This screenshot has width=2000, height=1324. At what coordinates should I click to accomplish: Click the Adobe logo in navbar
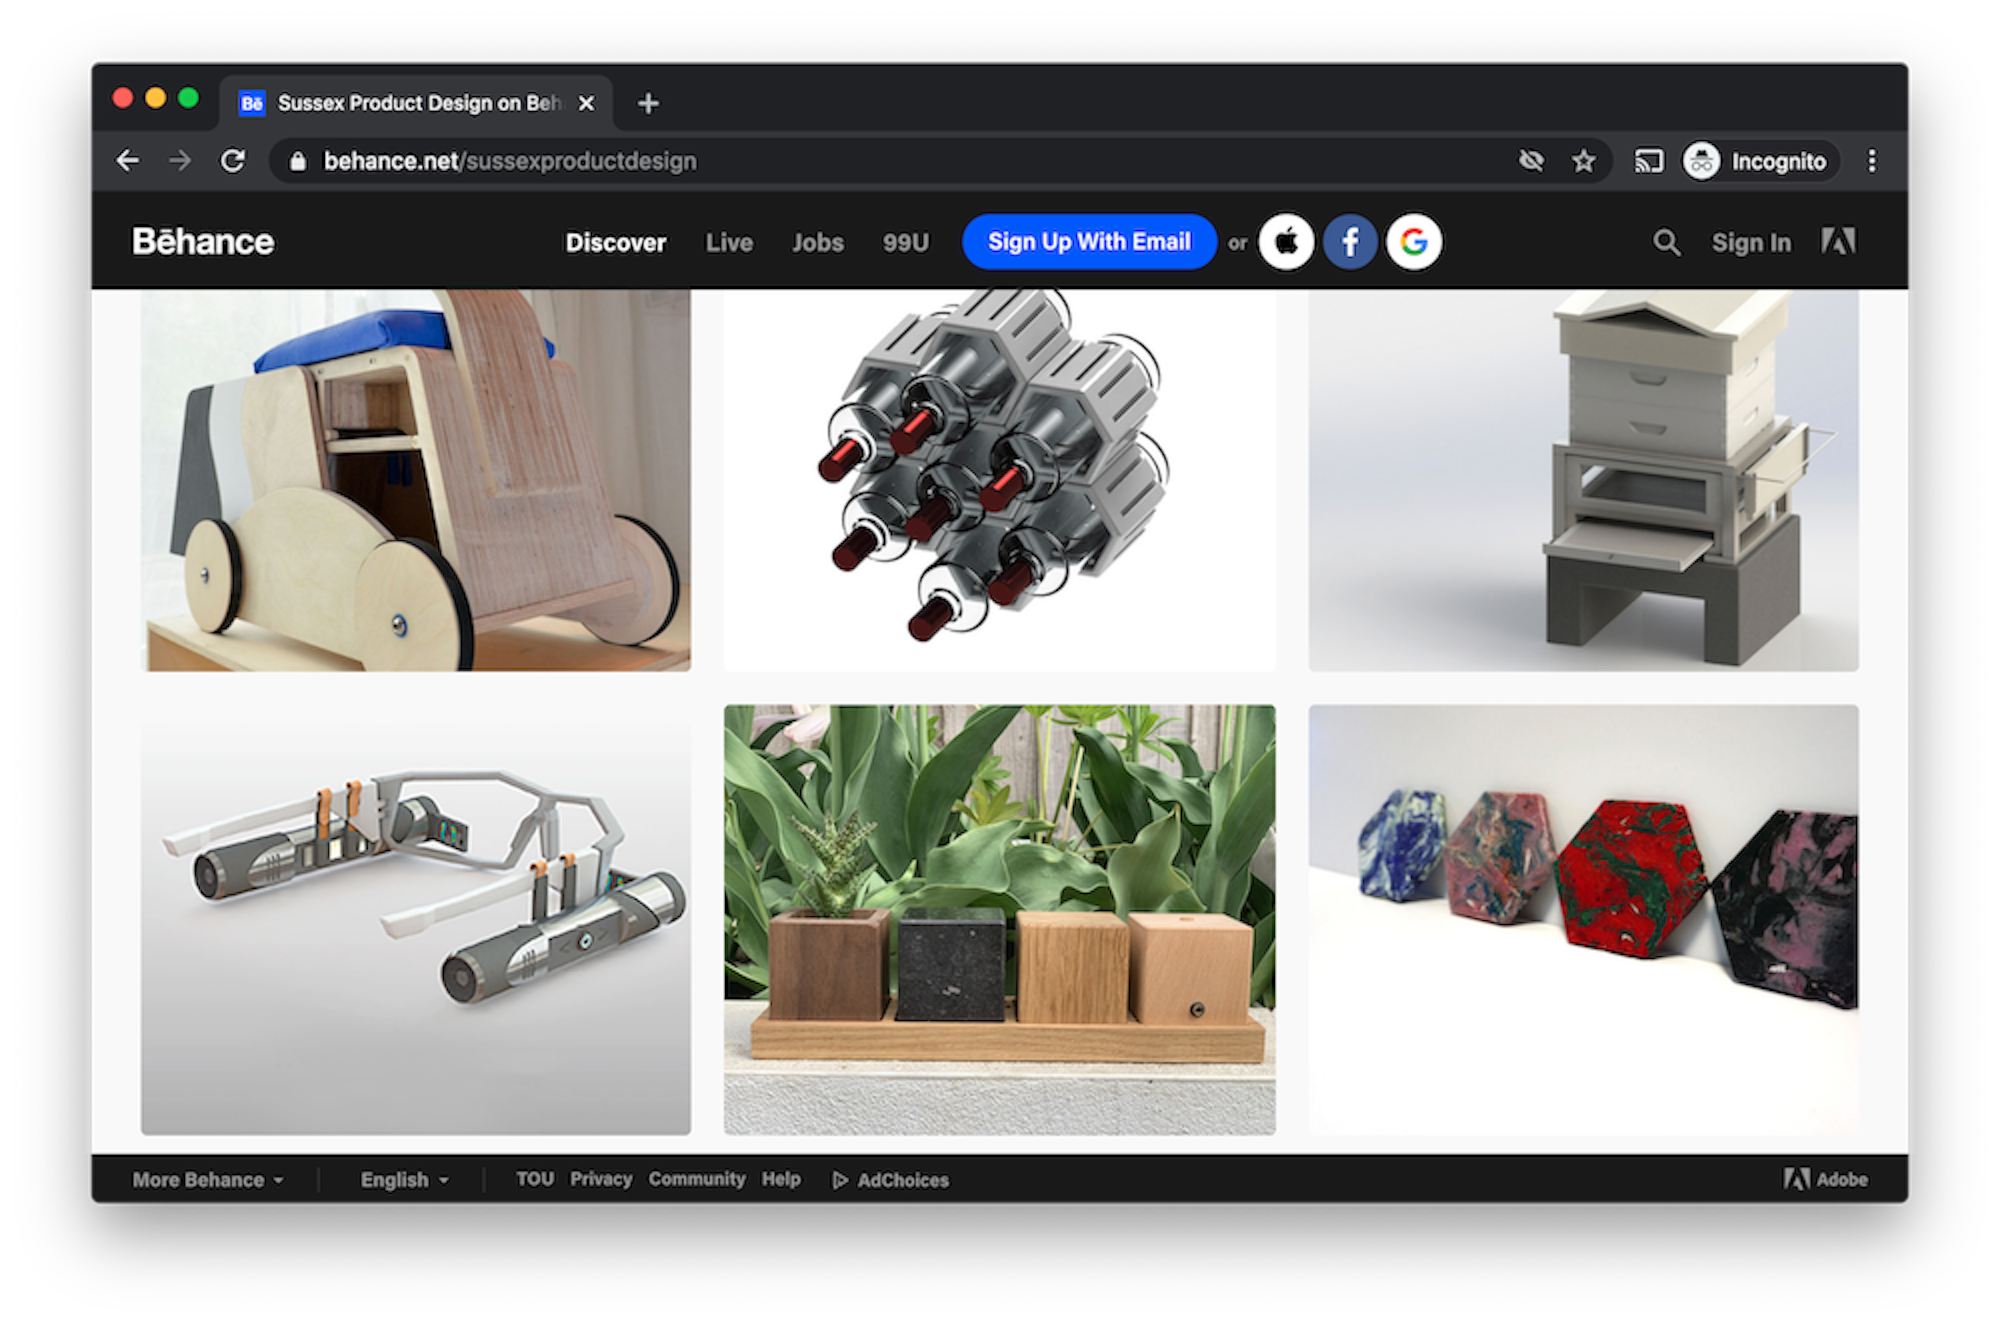1838,241
